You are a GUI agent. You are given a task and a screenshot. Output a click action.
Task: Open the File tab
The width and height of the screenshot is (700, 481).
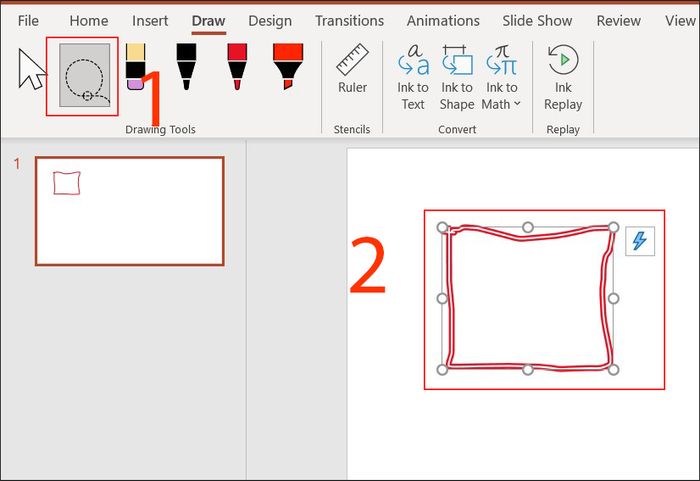tap(28, 21)
